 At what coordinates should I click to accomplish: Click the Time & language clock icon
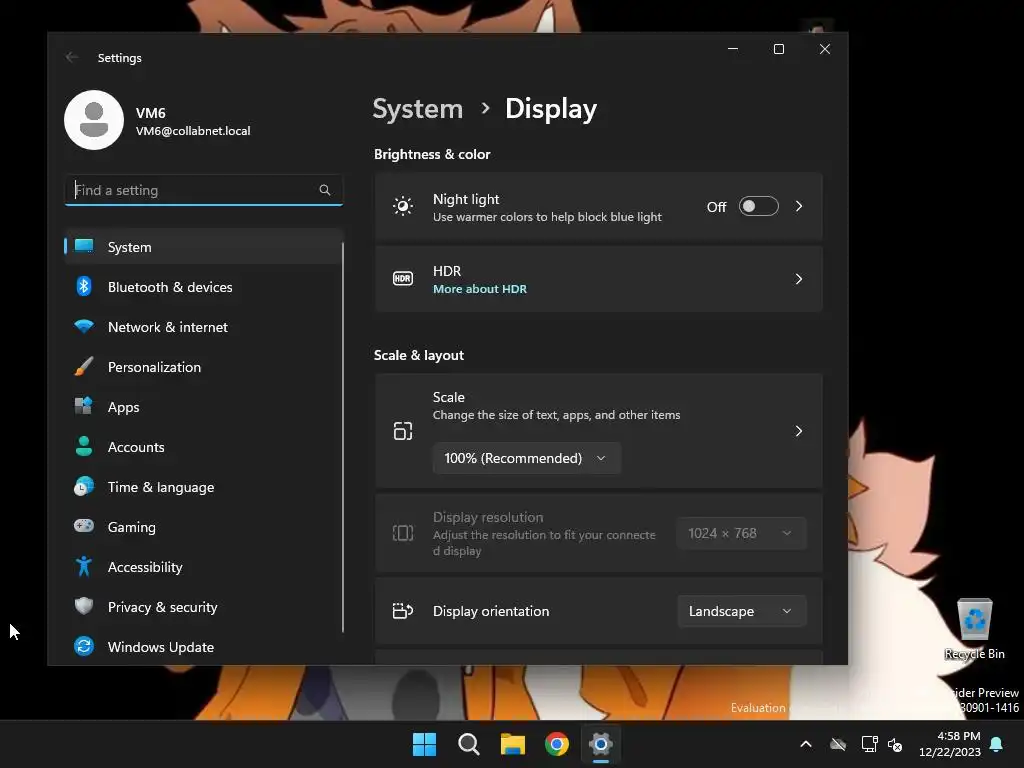tap(84, 487)
